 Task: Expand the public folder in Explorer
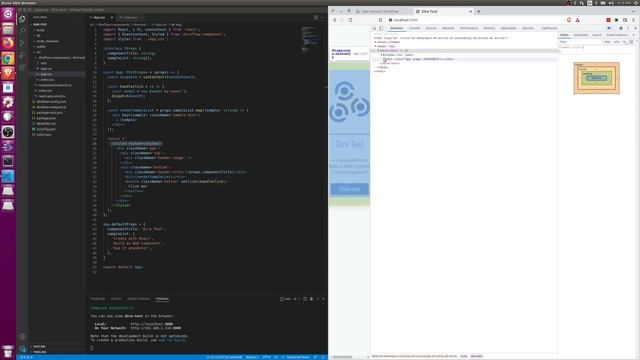coord(41,47)
